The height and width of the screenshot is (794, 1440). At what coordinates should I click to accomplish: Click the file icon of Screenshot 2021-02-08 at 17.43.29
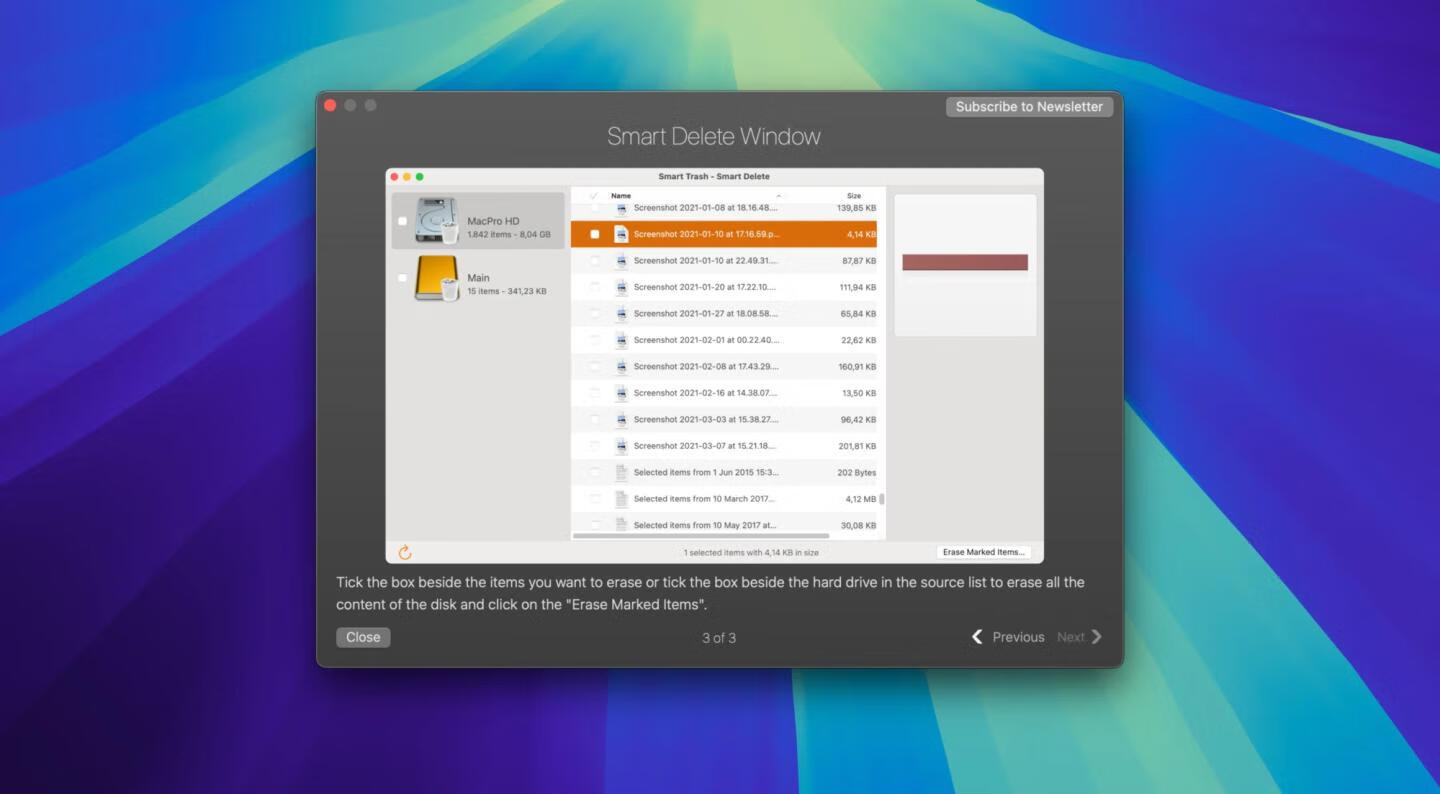pos(621,367)
